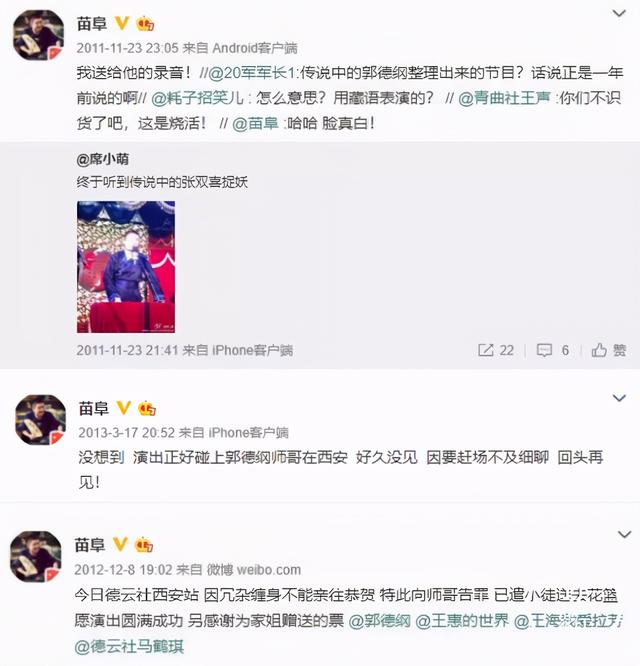The image size is (640, 666).
Task: Open the performer photo thumbnail
Action: click(126, 267)
